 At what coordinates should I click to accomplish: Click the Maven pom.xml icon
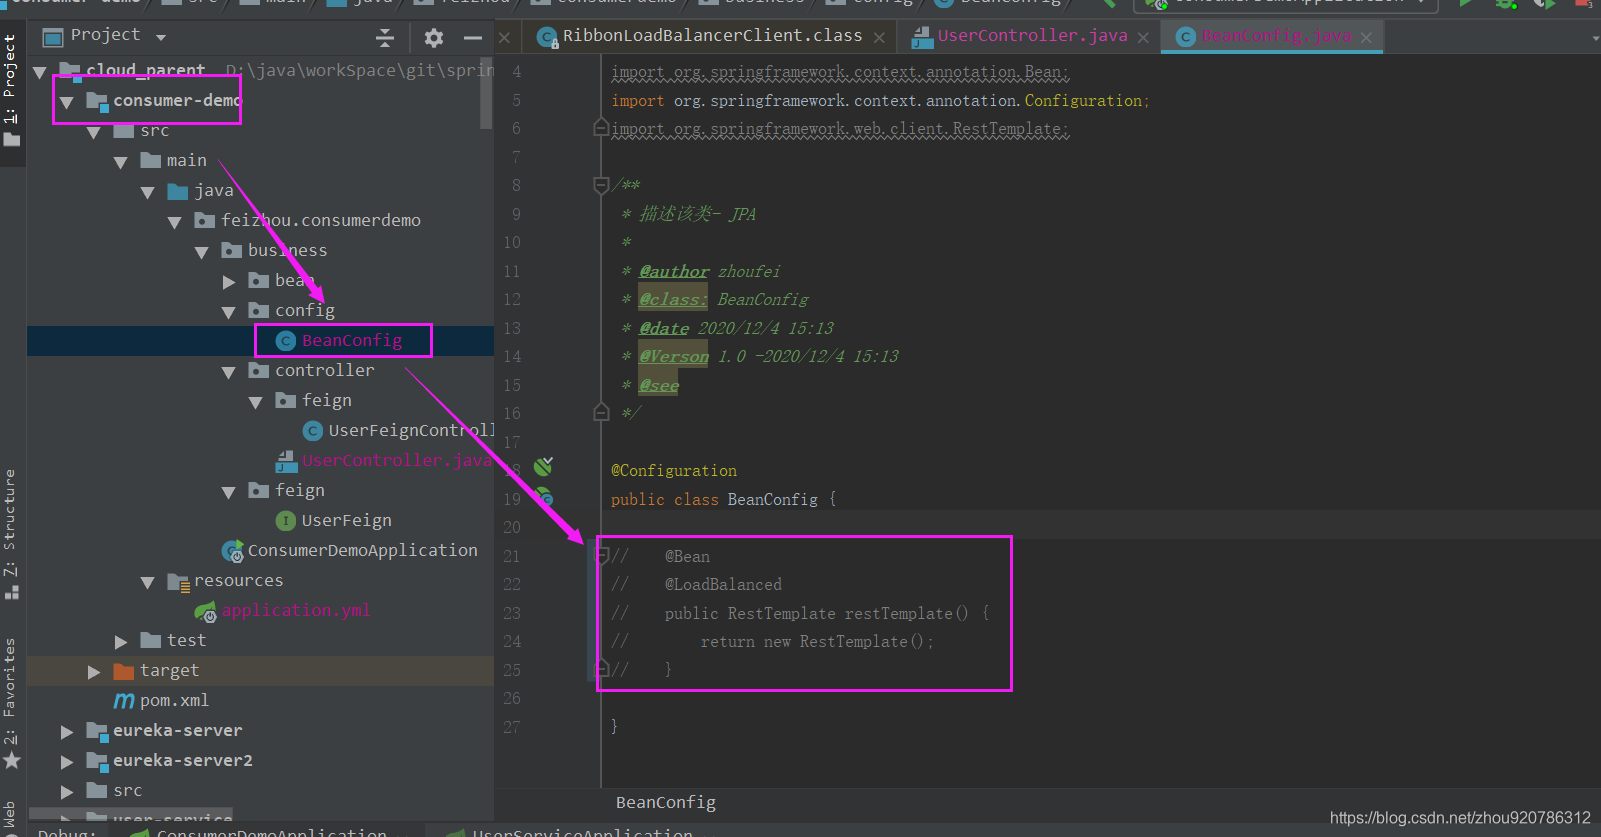(124, 701)
